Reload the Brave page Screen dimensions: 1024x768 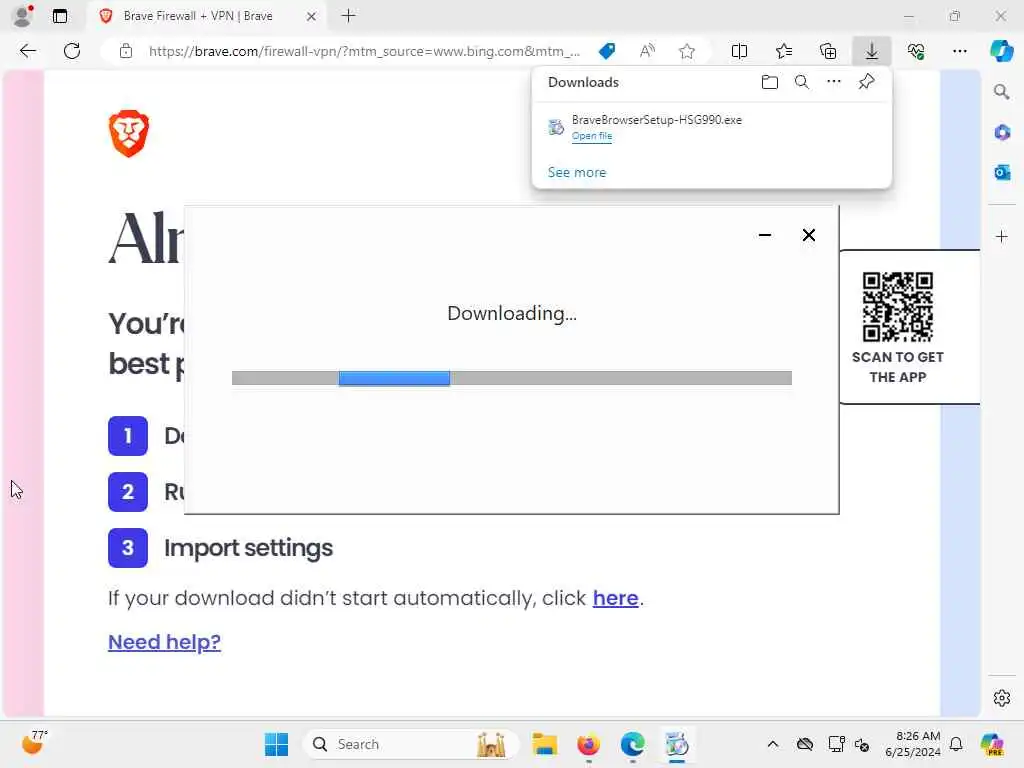[72, 51]
